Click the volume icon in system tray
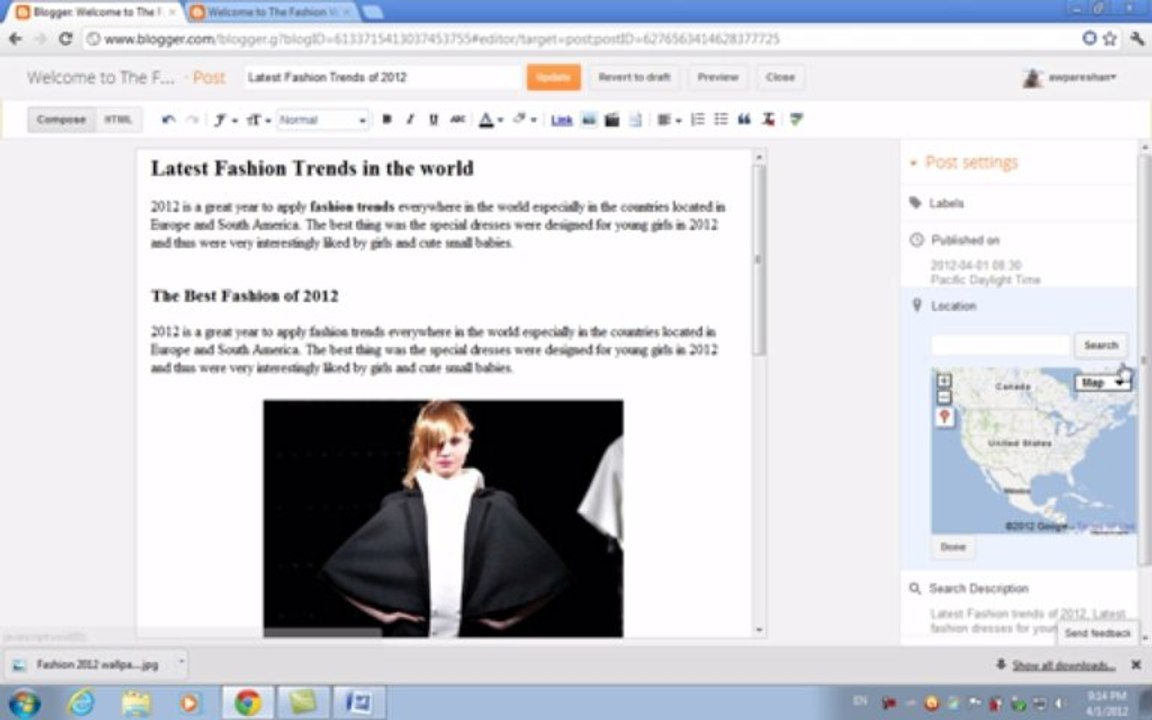The image size is (1152, 720). [x=1058, y=704]
